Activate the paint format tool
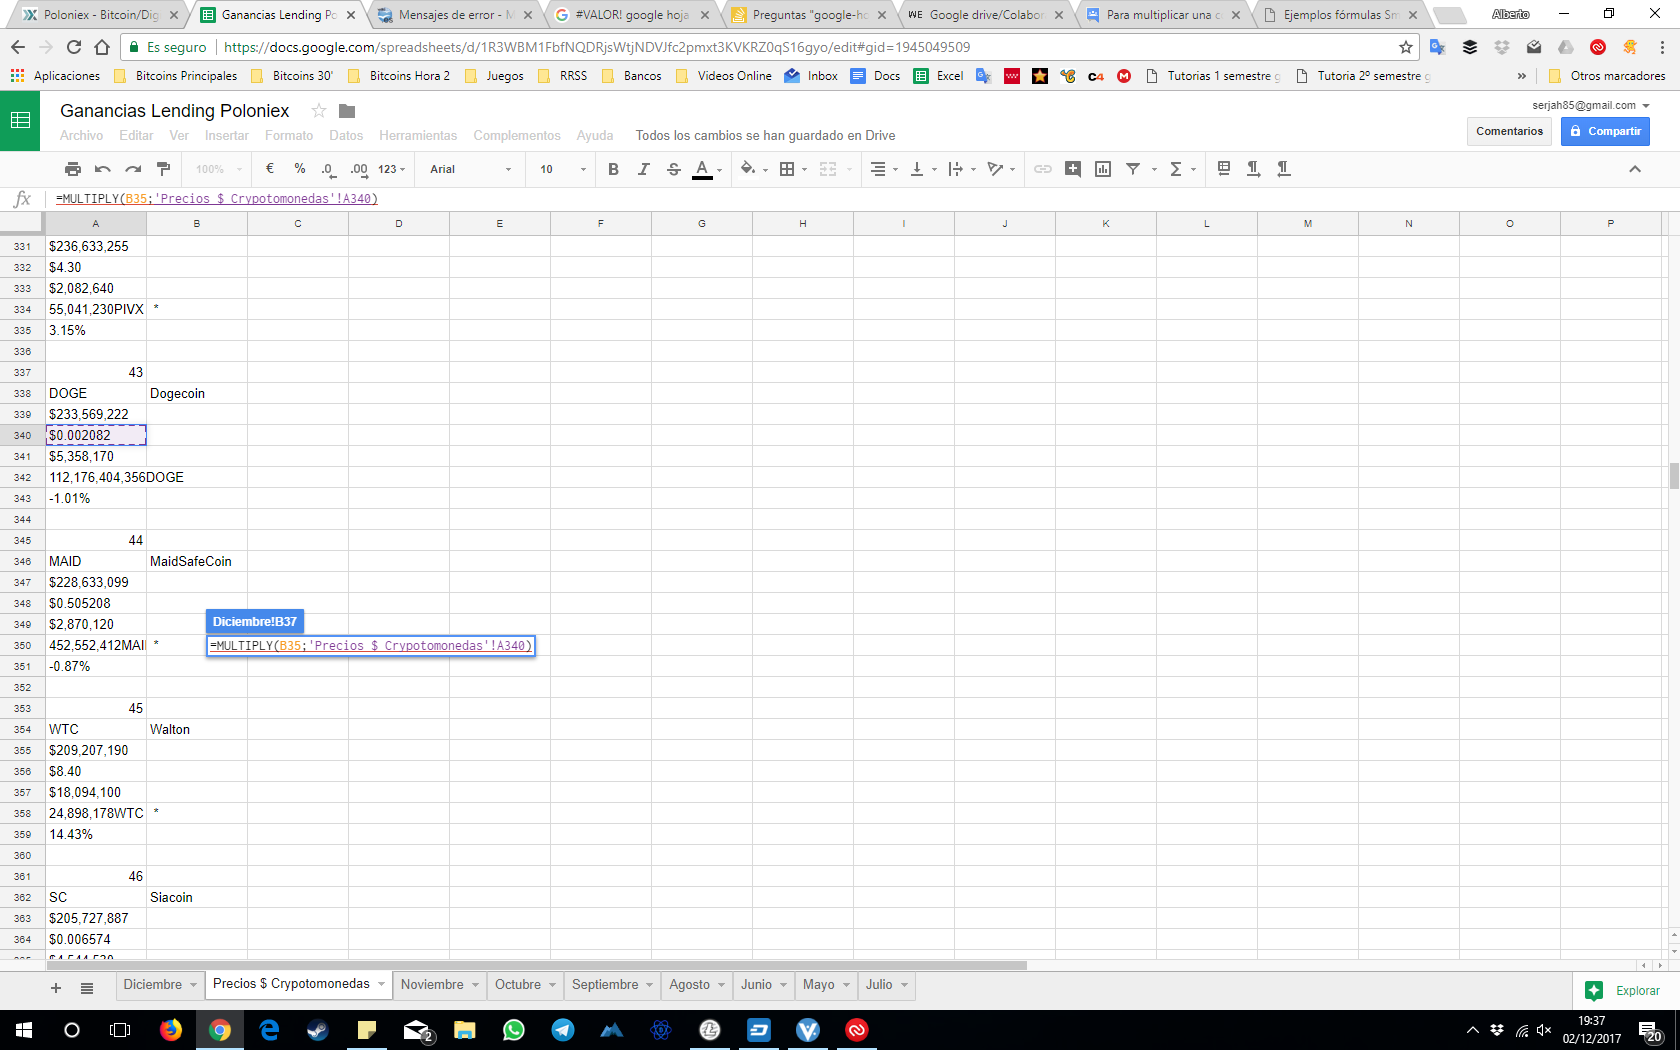Screen dimensions: 1680x1050 [x=164, y=169]
